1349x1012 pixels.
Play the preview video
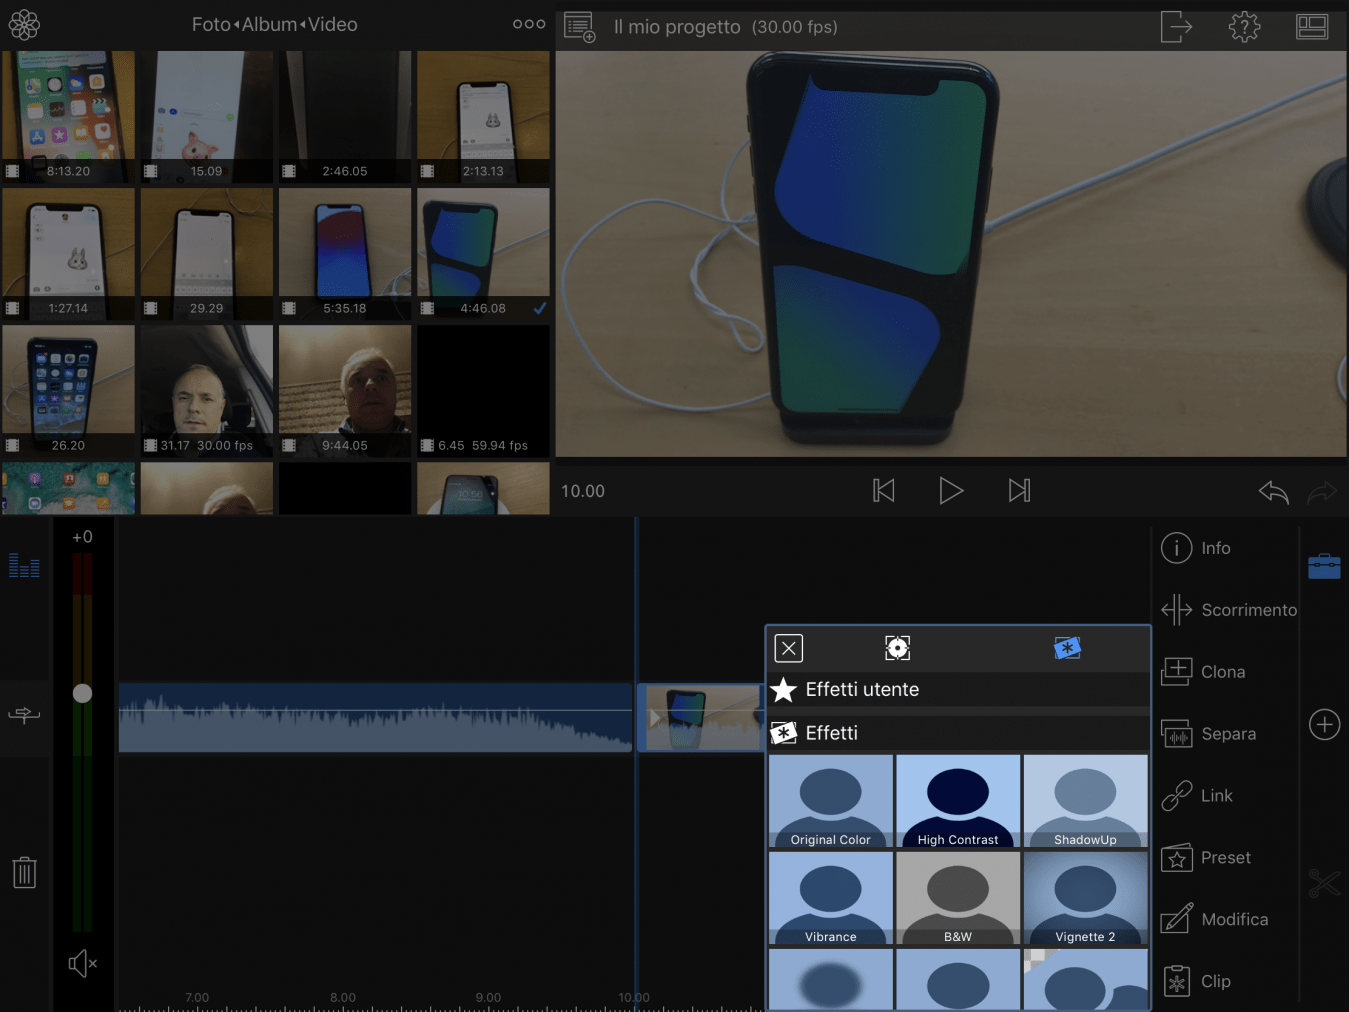click(x=951, y=491)
